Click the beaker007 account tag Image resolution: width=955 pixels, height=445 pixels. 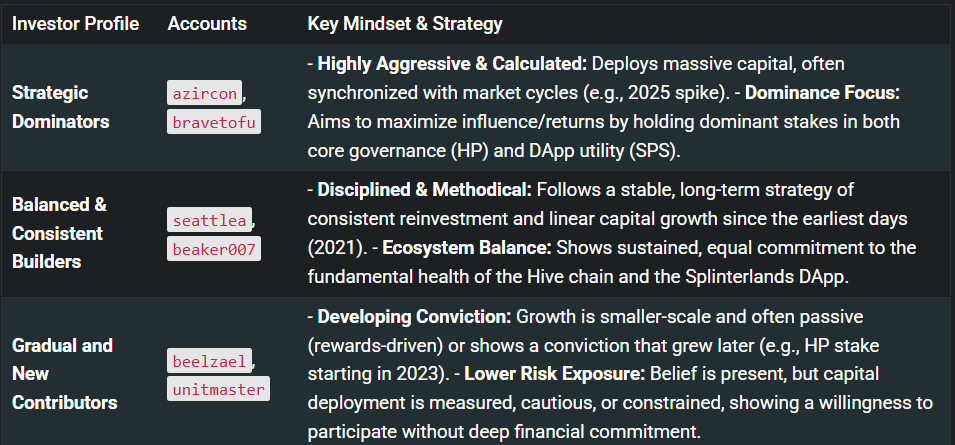point(213,248)
